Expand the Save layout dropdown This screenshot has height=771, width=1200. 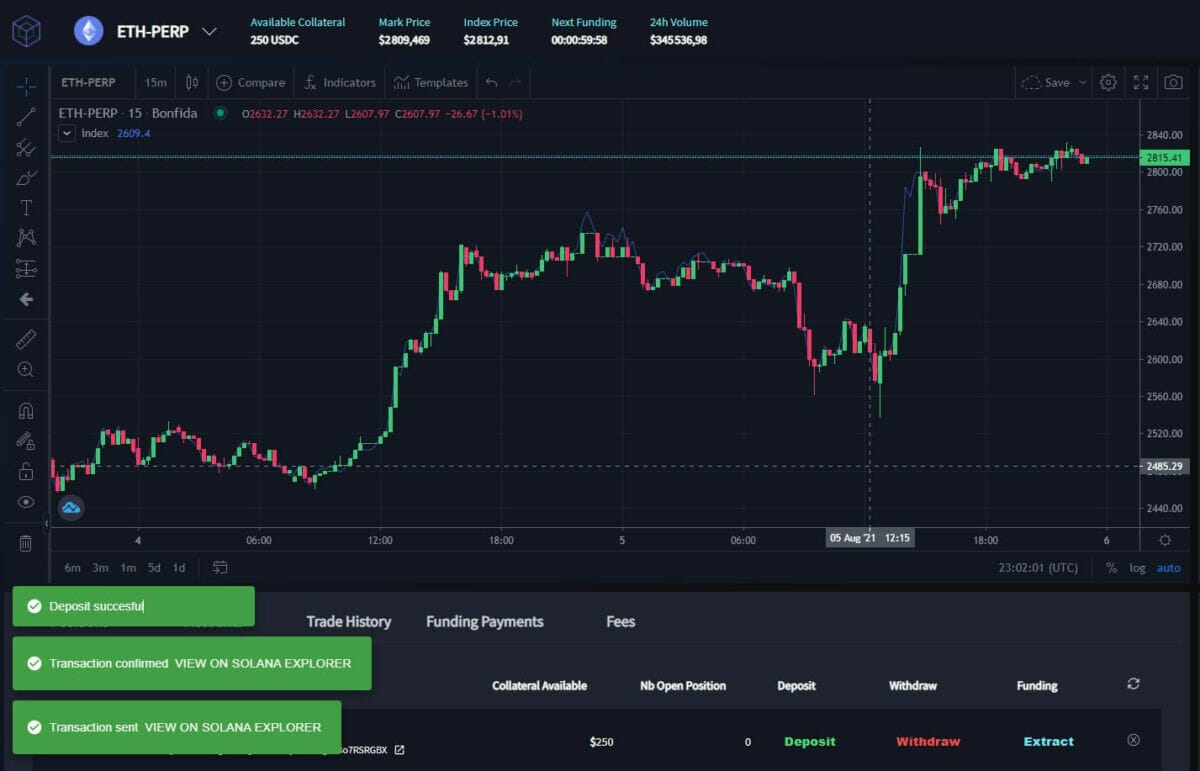(x=1083, y=83)
